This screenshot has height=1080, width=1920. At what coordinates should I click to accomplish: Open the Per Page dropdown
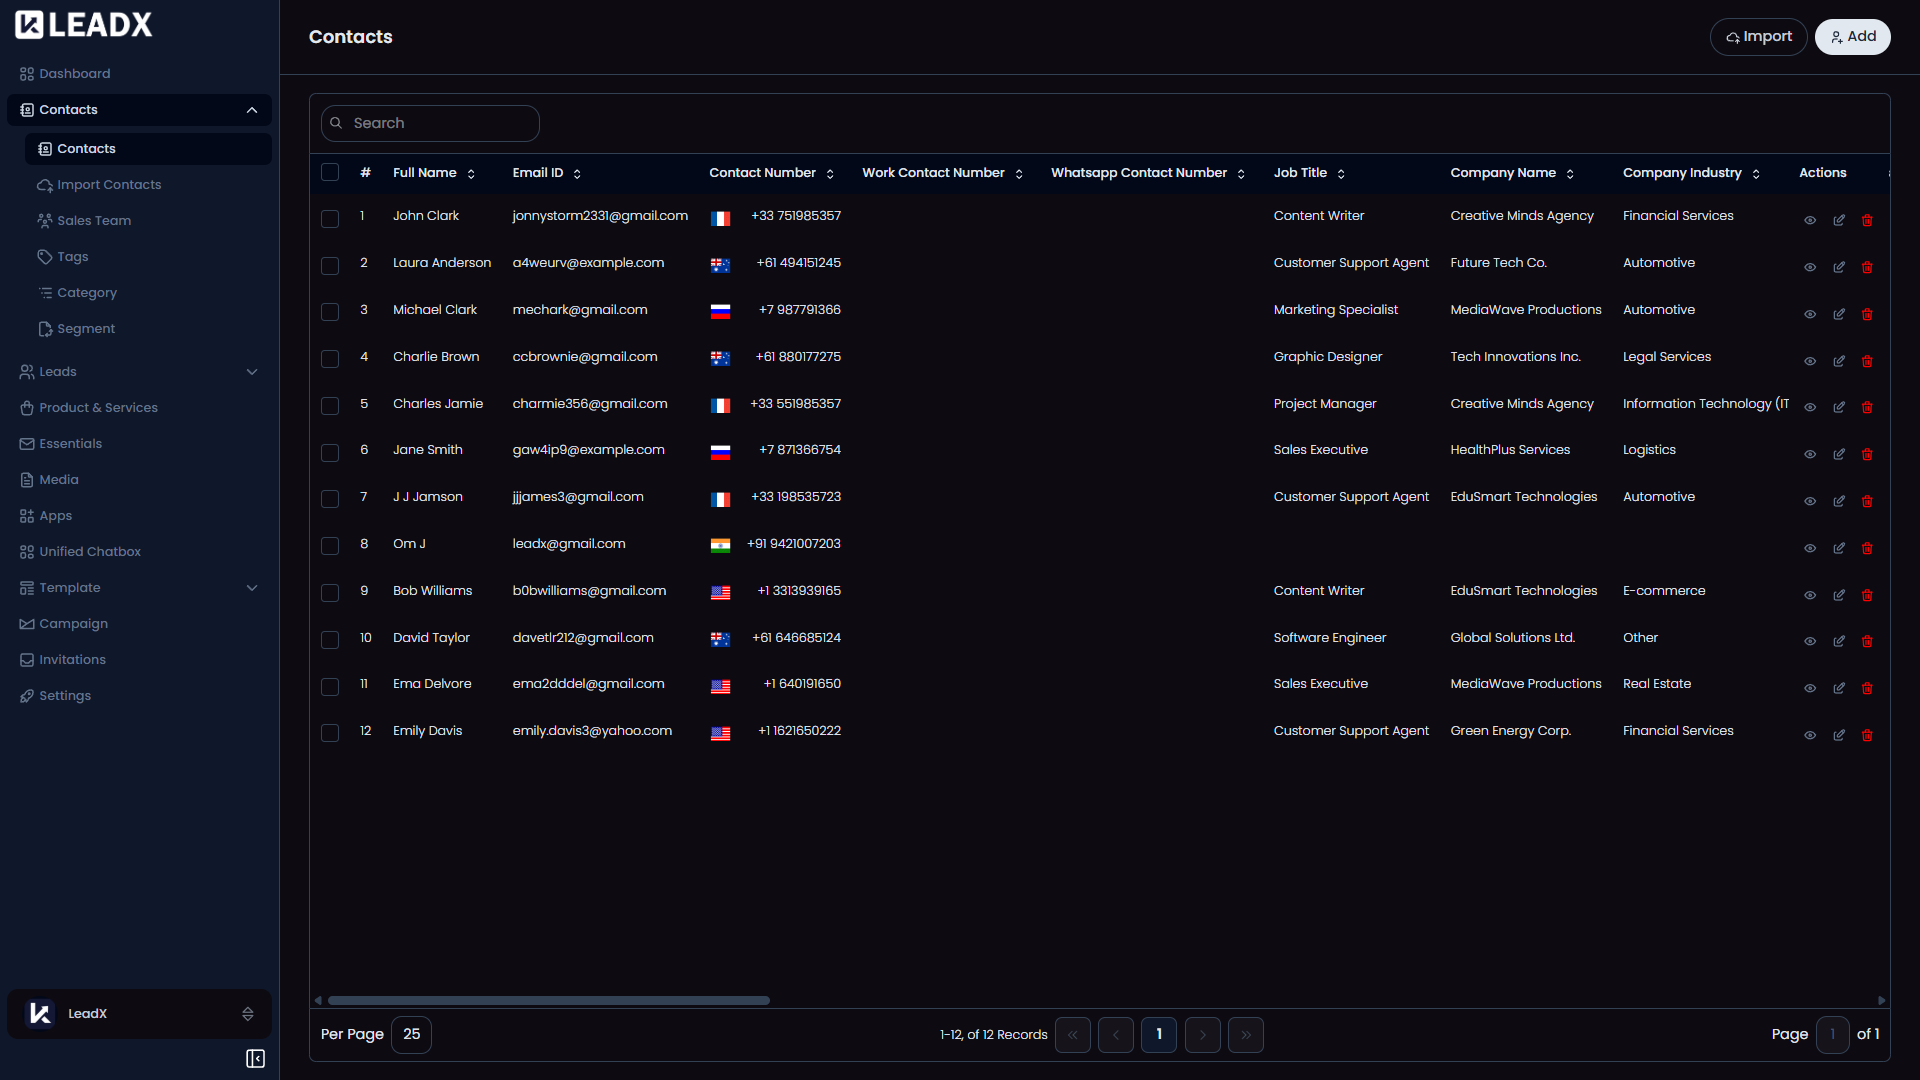click(410, 1034)
